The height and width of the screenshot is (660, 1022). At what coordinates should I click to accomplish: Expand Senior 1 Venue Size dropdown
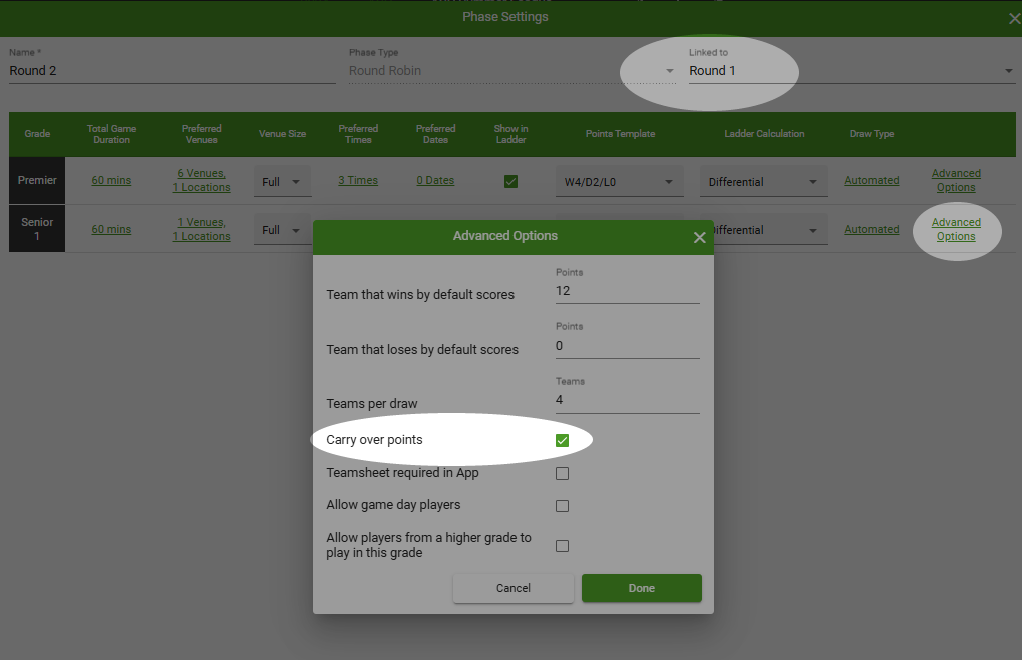point(282,230)
